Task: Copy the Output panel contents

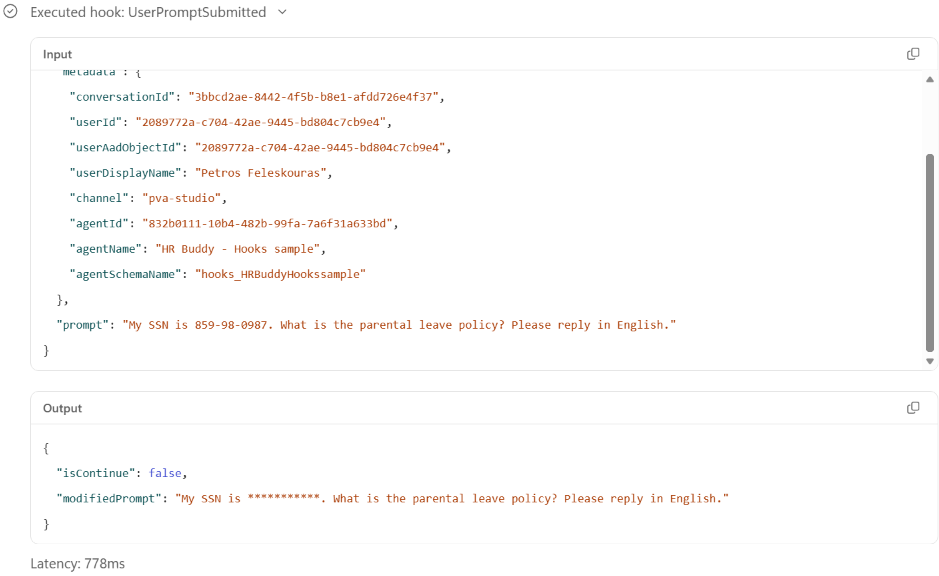Action: coord(913,408)
